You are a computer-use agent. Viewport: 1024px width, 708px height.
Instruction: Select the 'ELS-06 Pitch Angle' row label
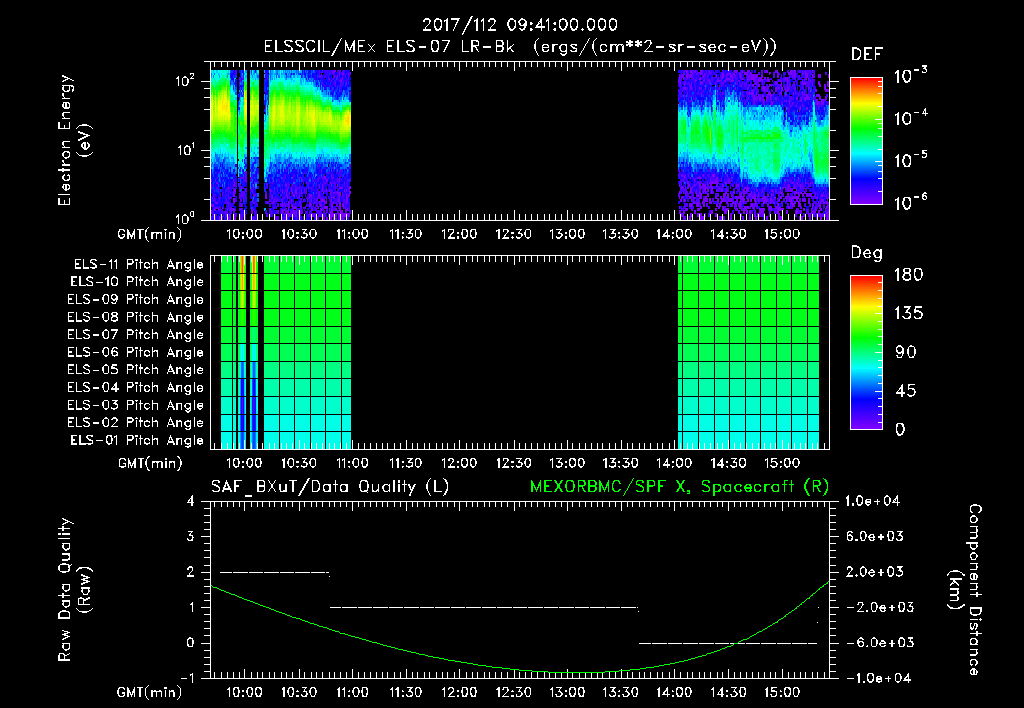point(136,352)
